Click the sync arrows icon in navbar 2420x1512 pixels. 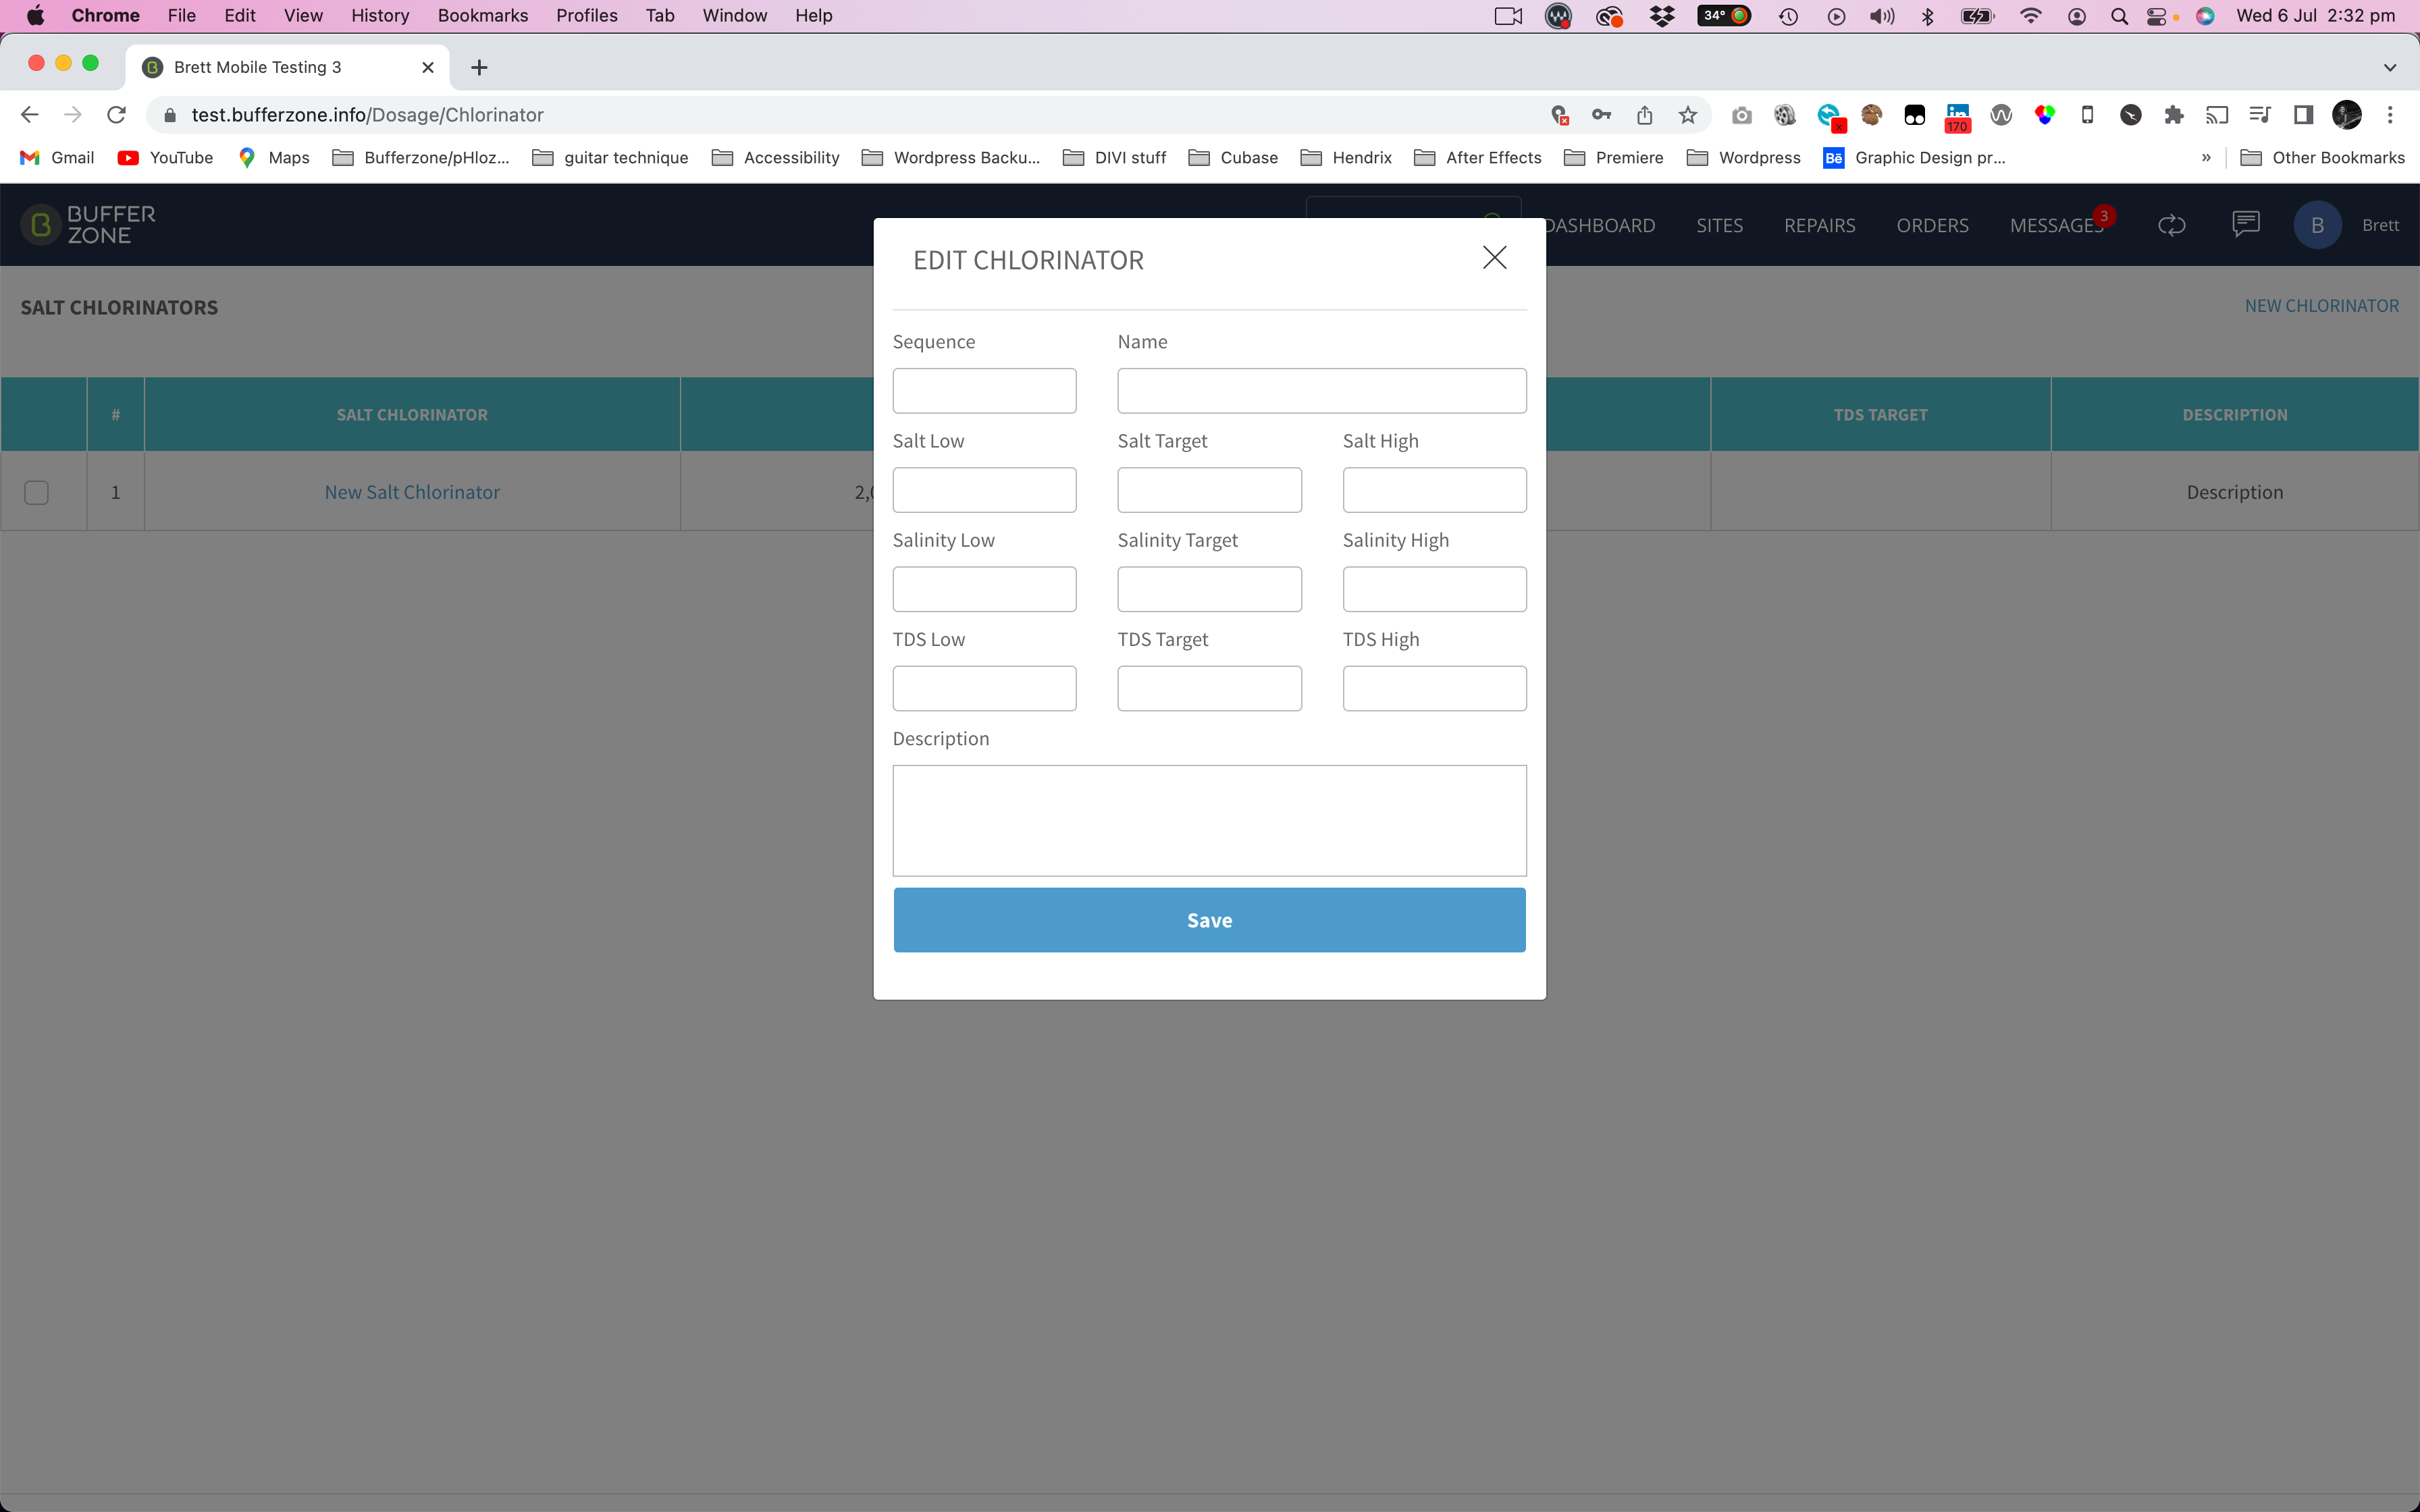coord(2171,225)
